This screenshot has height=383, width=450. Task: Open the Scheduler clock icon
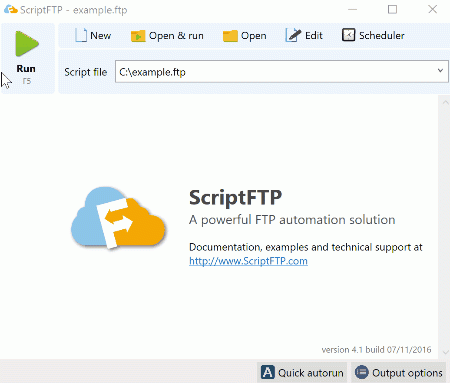click(x=348, y=35)
